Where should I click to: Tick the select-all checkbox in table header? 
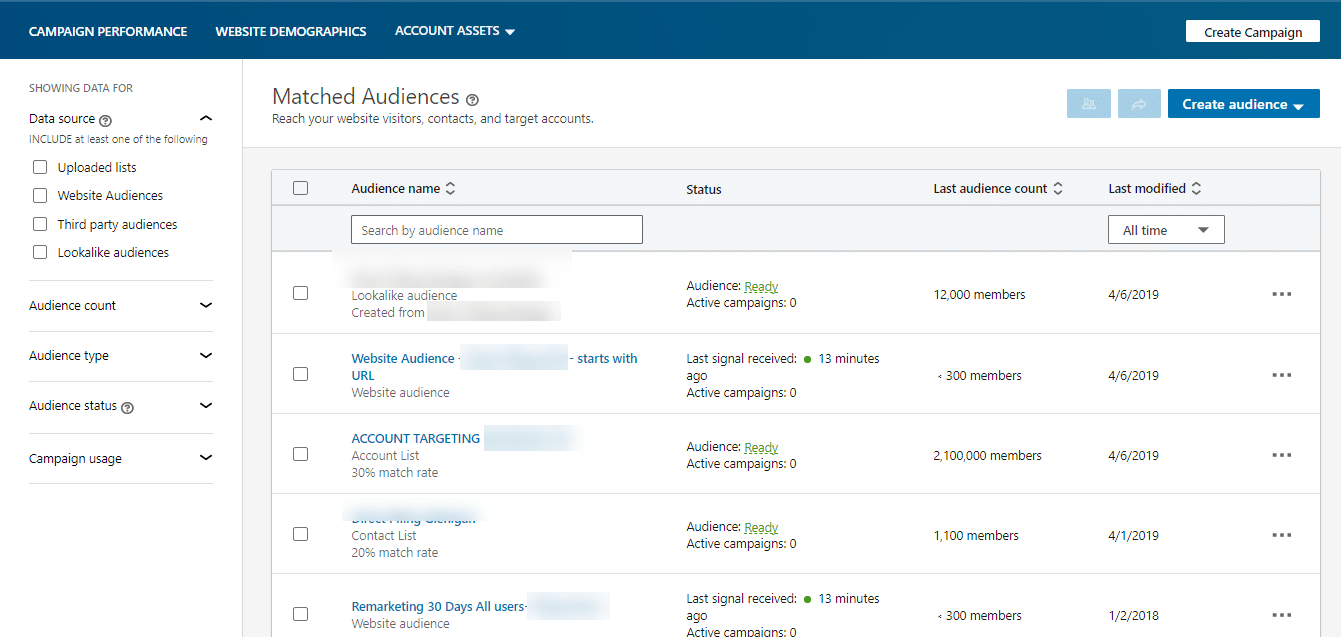[300, 188]
